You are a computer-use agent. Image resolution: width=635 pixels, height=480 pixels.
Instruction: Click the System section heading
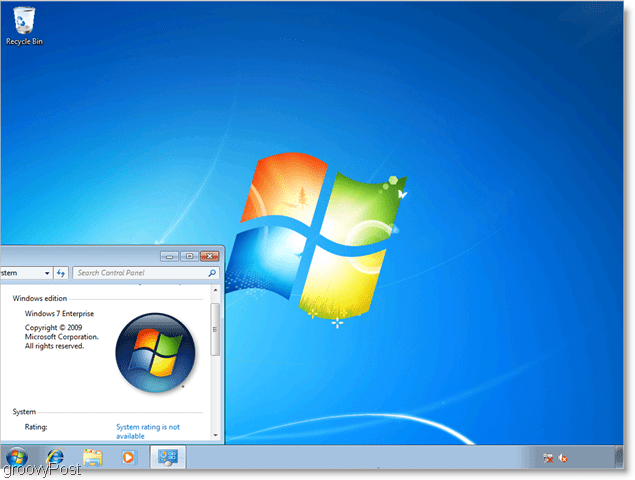pos(24,412)
